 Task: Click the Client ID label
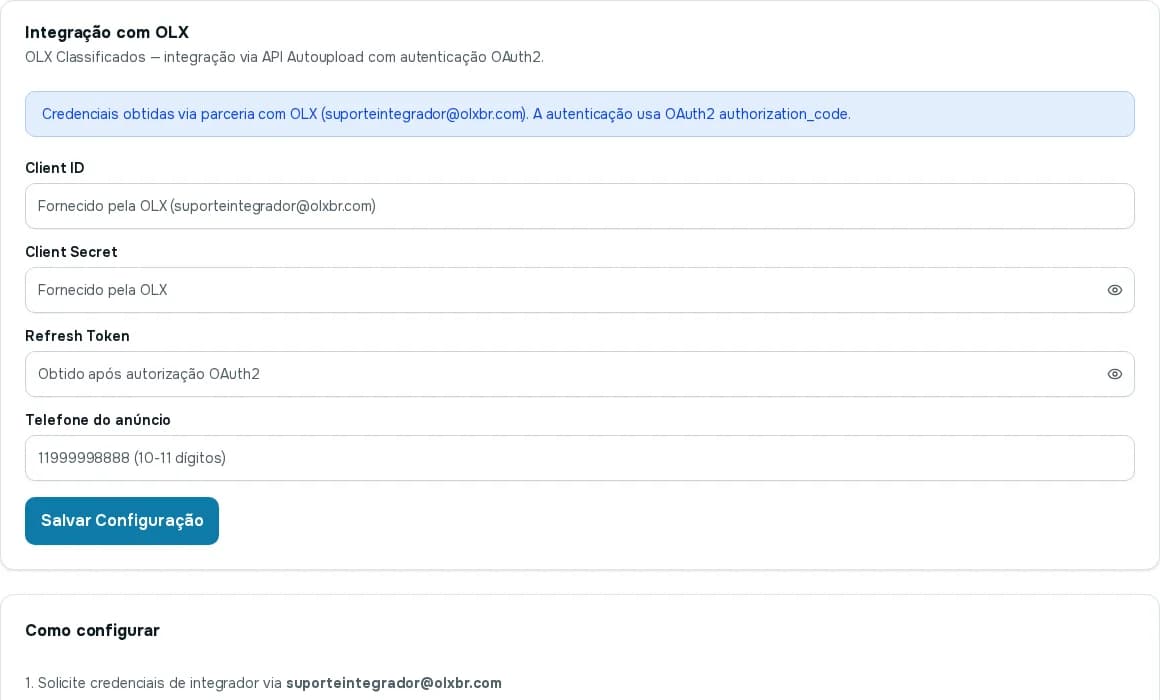[55, 168]
